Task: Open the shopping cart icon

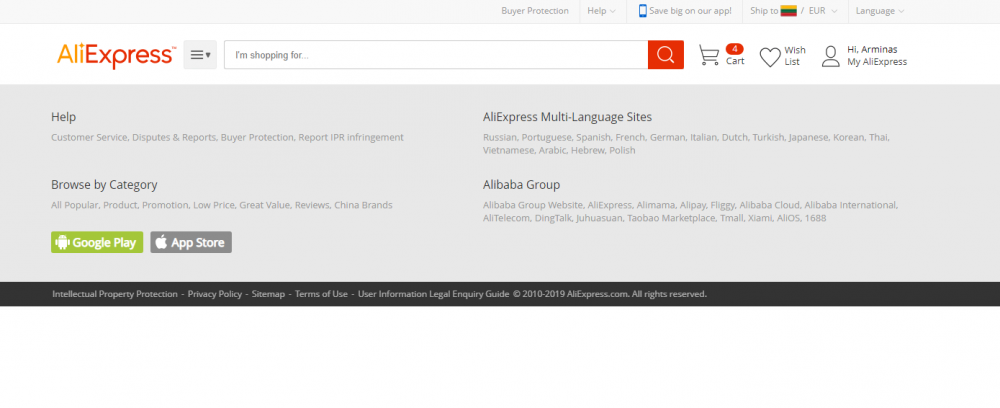Action: click(x=709, y=55)
